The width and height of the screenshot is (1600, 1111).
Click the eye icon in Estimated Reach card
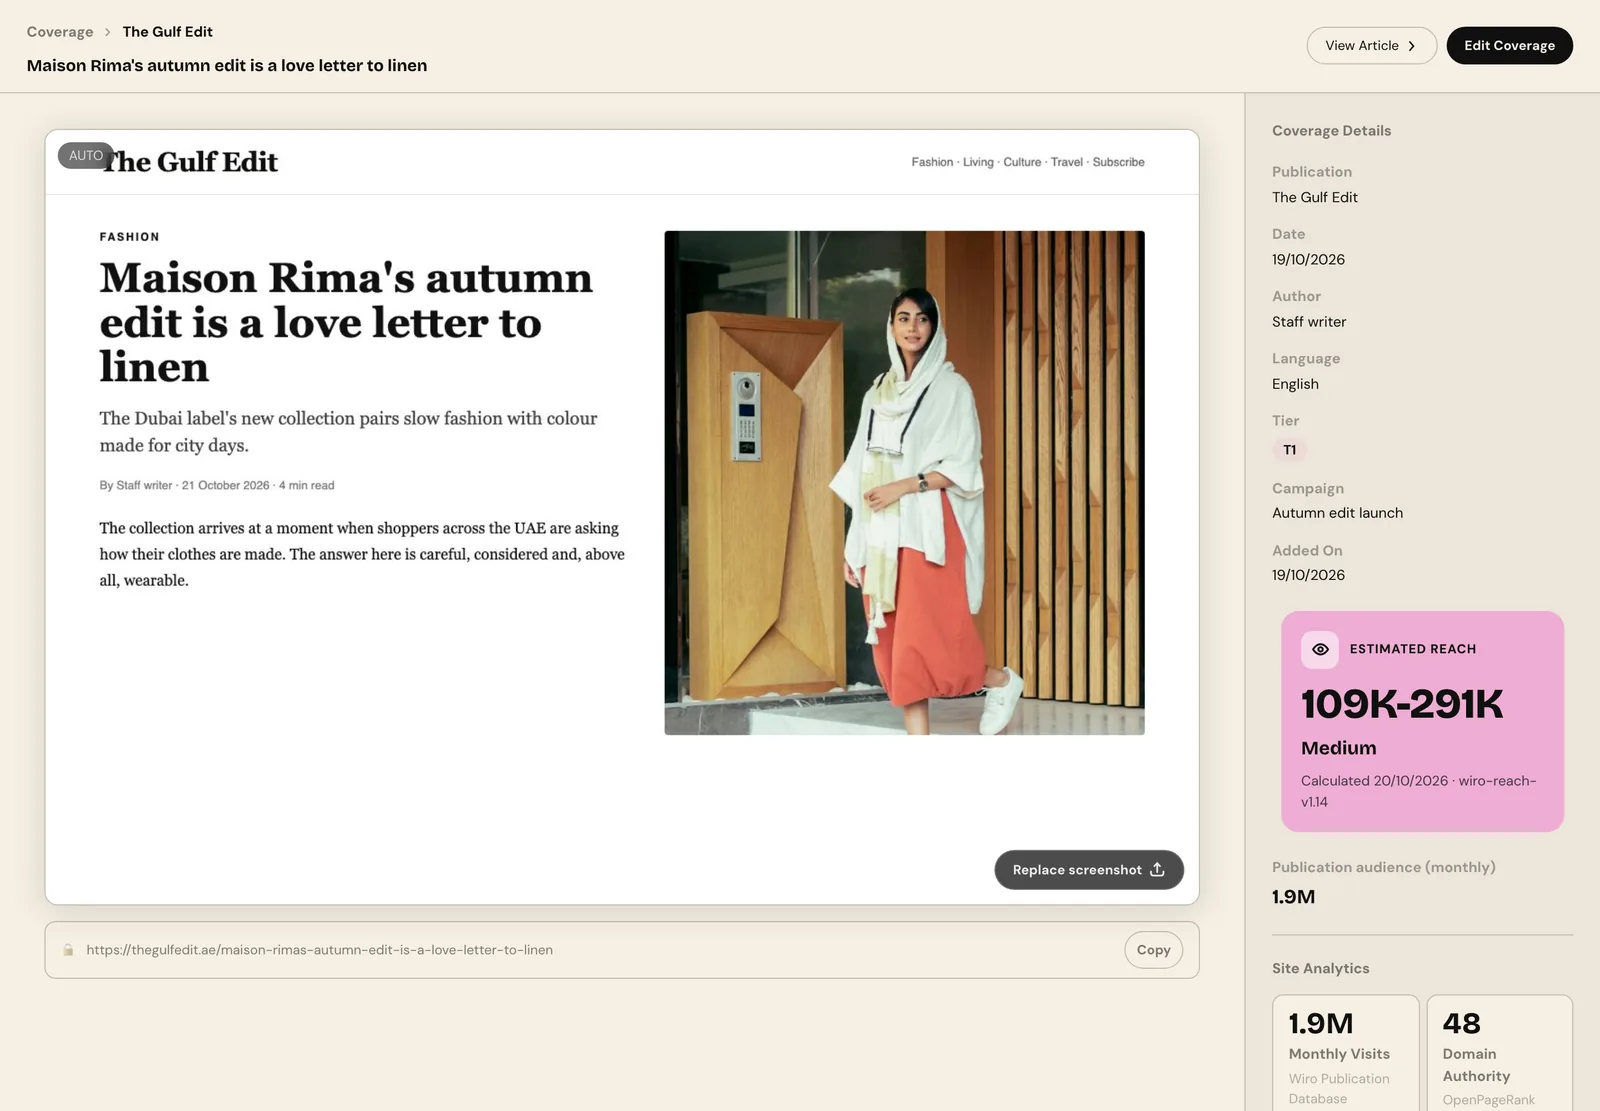click(1320, 649)
